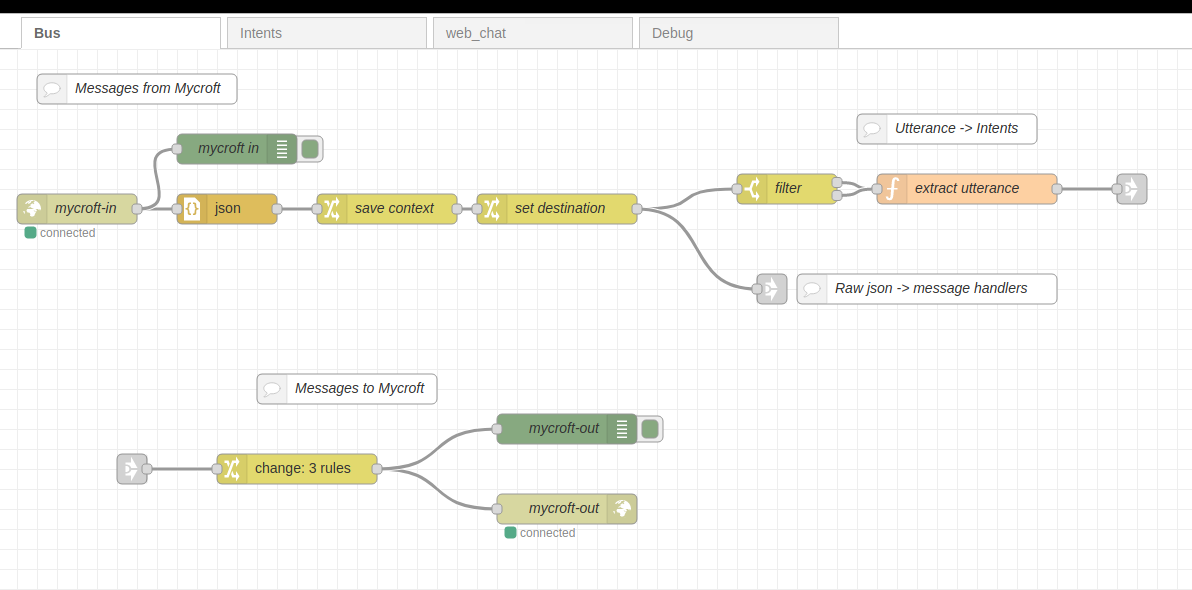Image resolution: width=1192 pixels, height=590 pixels.
Task: Open the Intents flow tab
Action: [x=327, y=33]
